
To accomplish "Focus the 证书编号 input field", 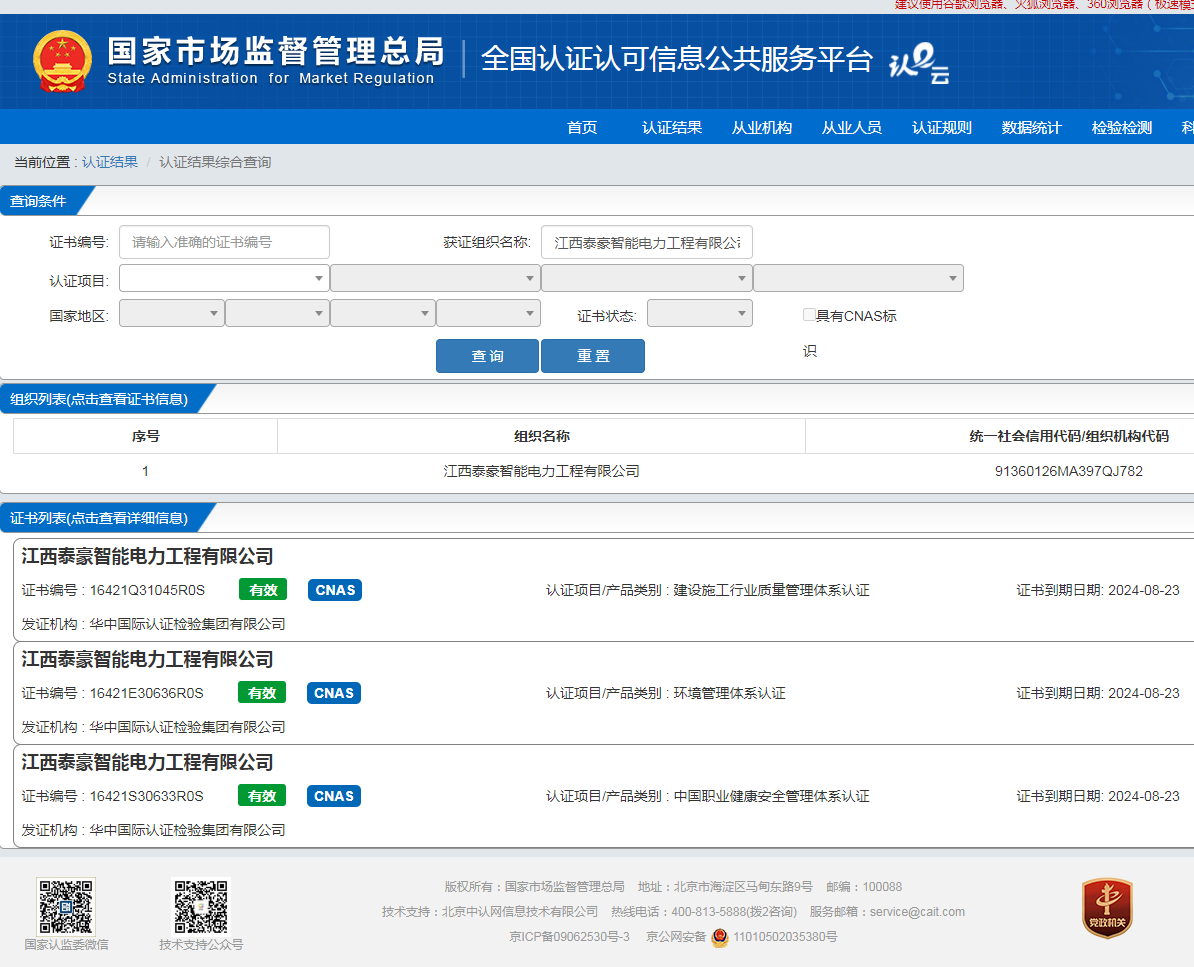I will 224,242.
